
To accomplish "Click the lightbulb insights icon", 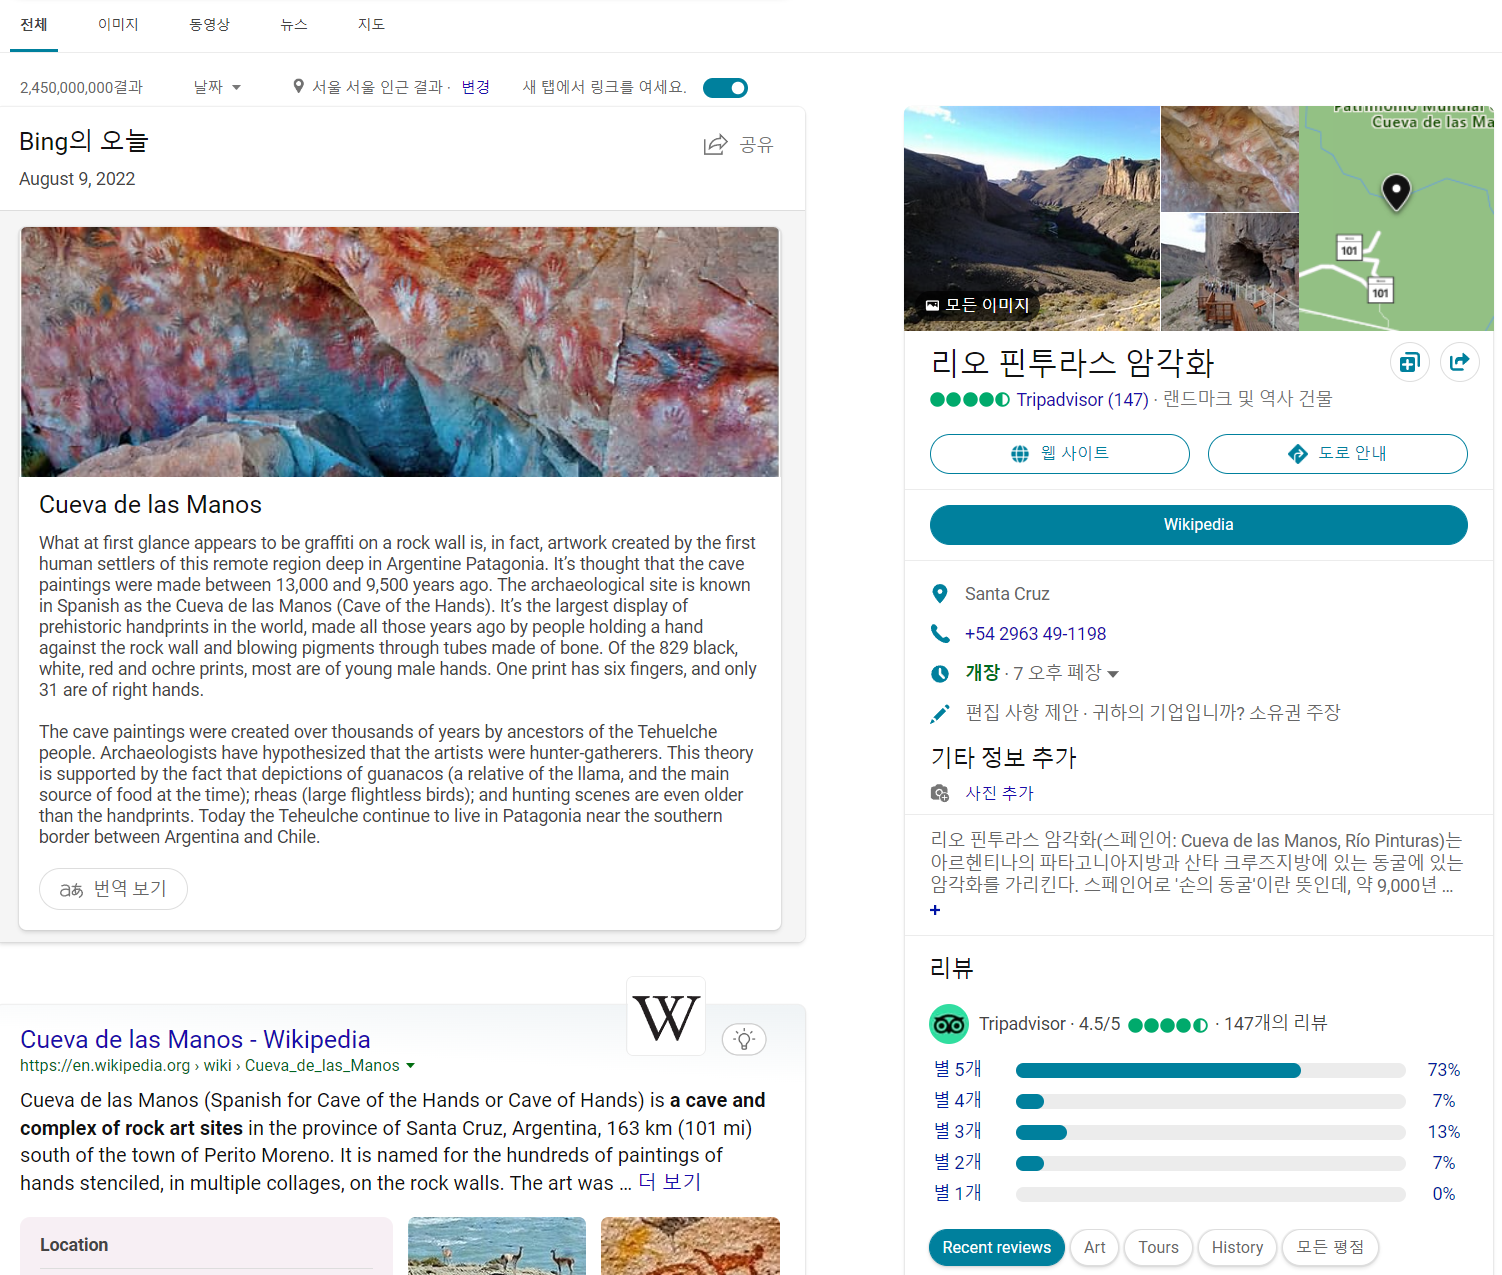I will click(744, 1039).
